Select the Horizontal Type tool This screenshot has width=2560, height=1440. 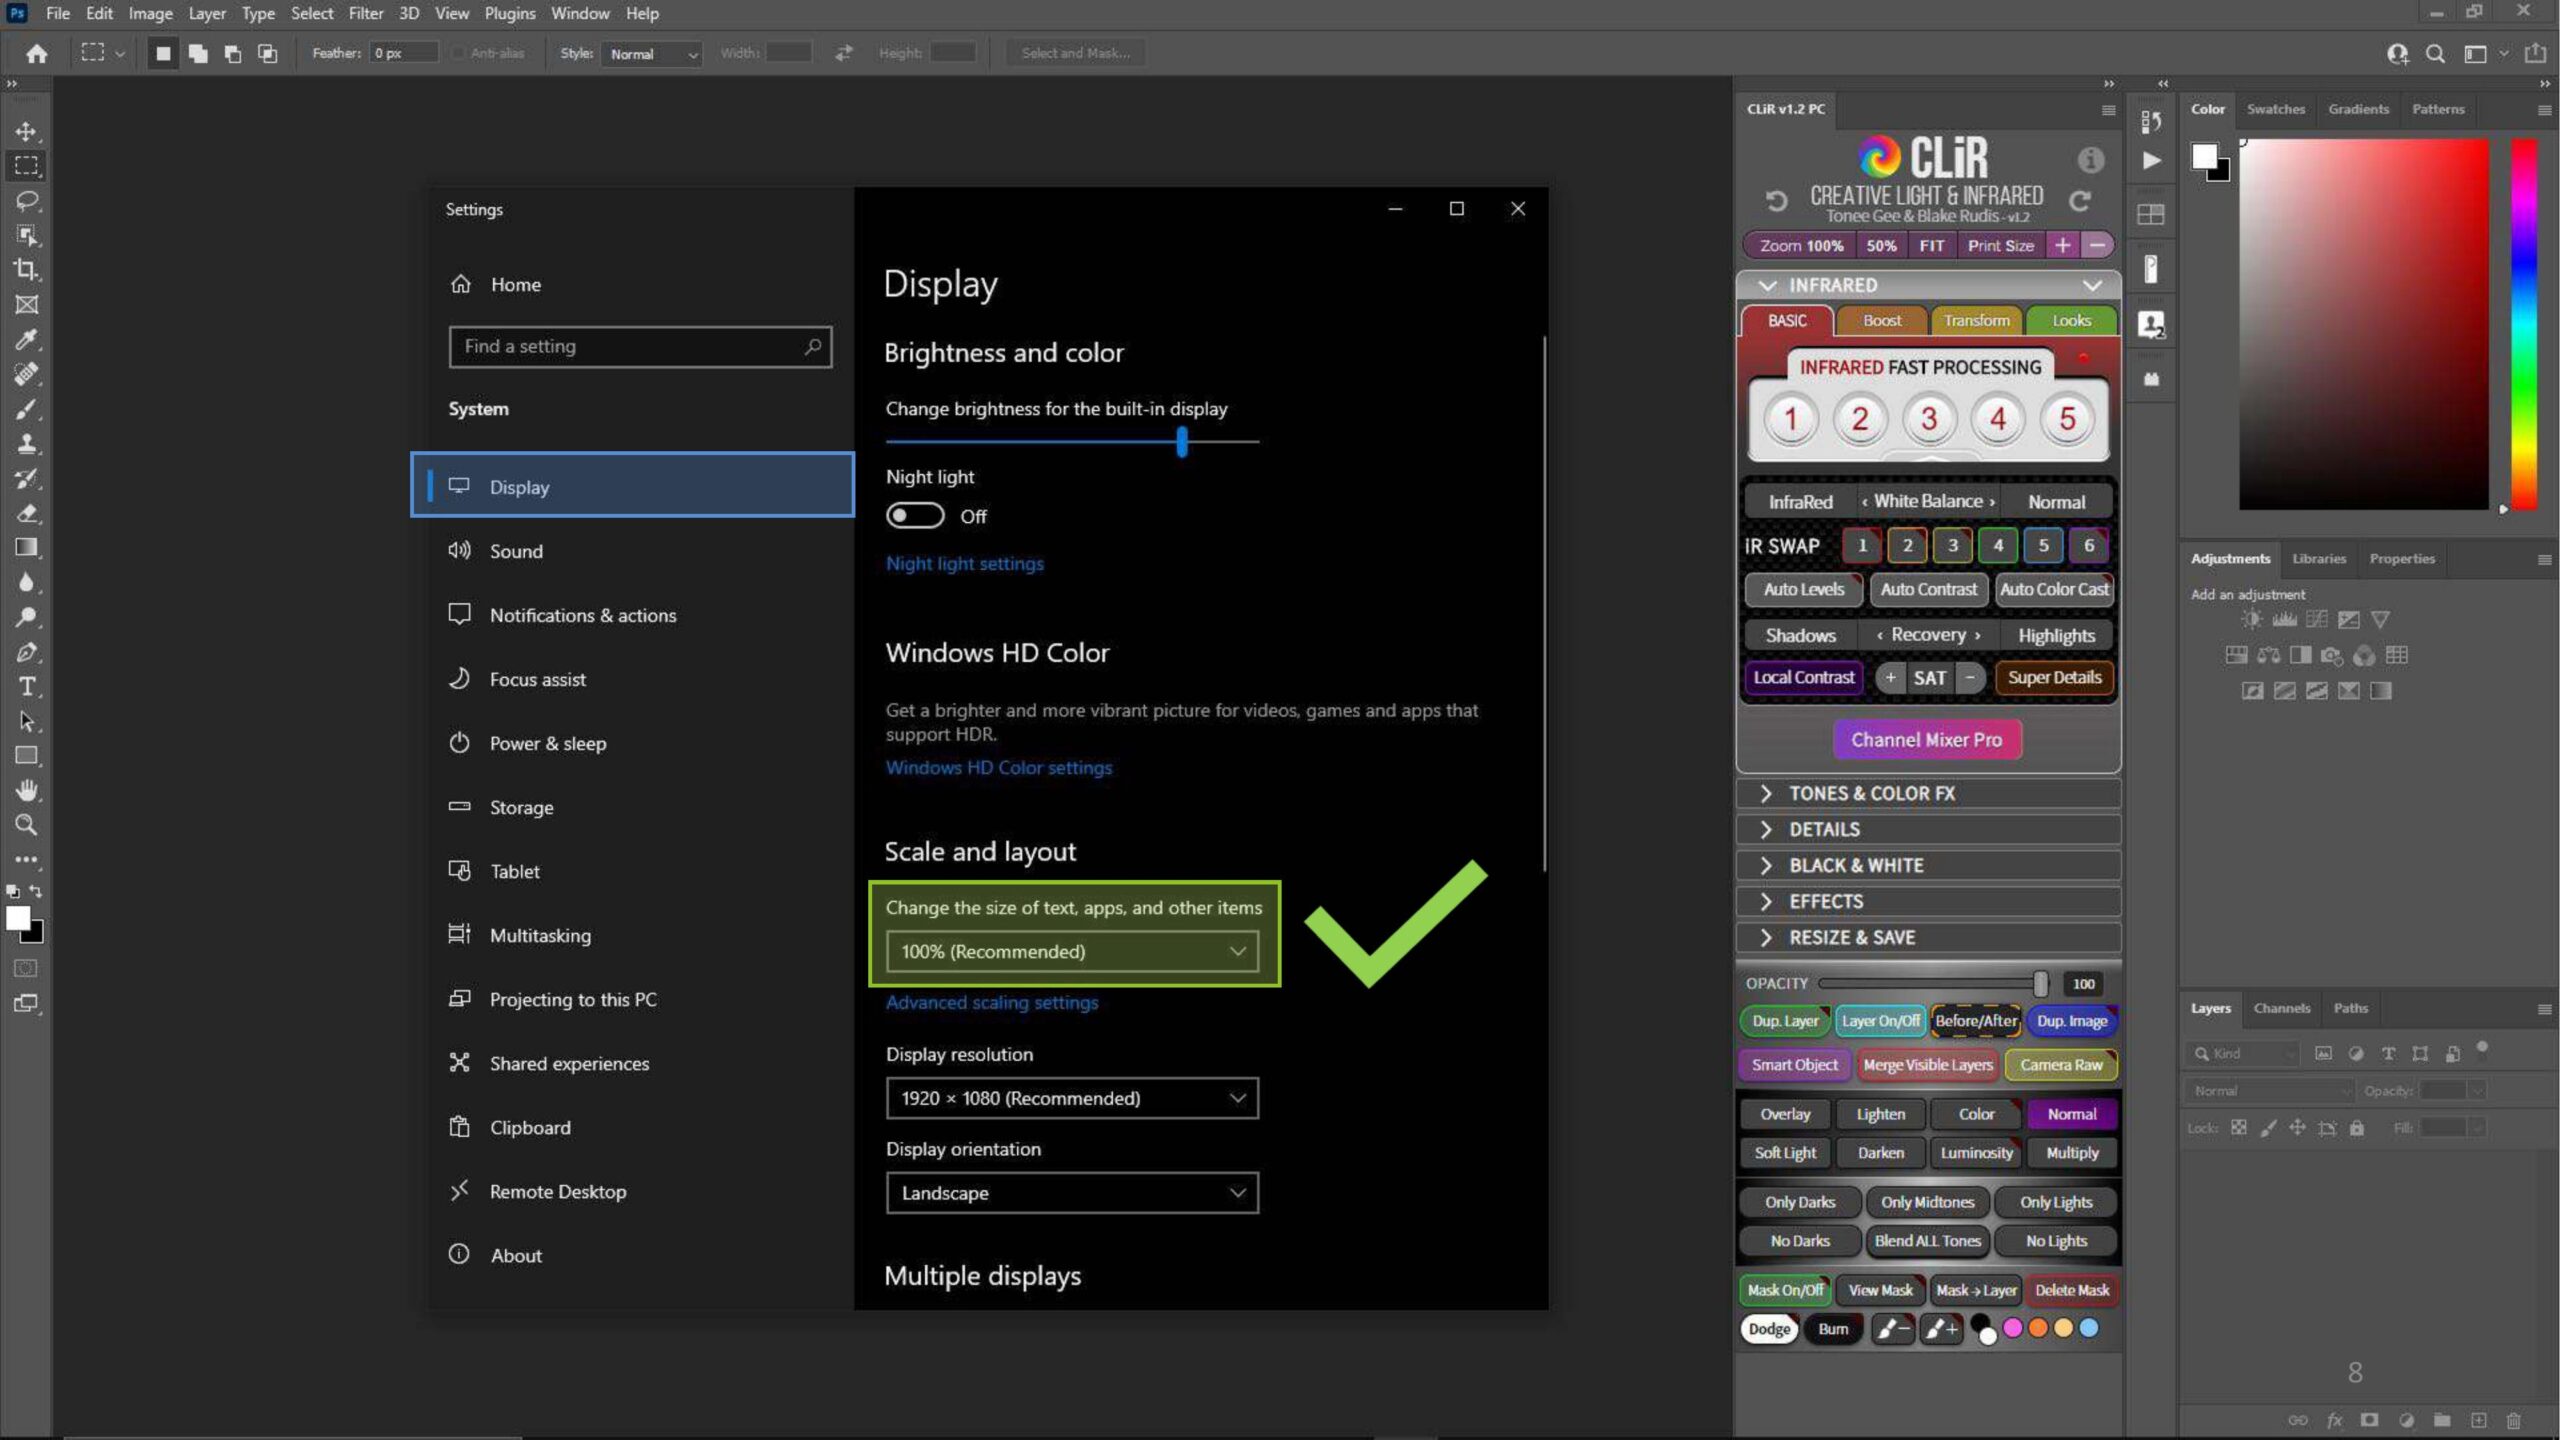(27, 686)
